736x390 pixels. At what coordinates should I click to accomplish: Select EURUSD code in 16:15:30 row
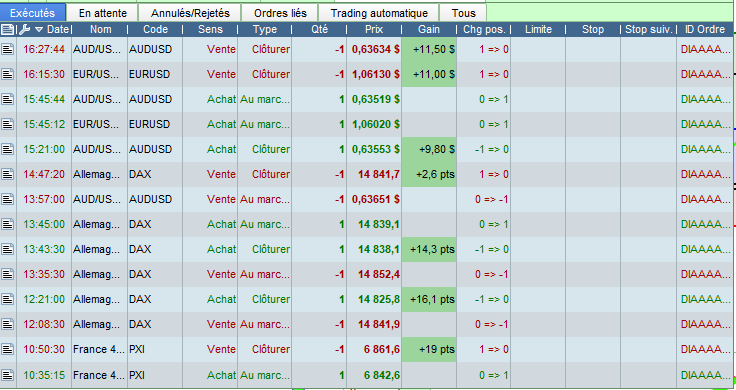coord(149,74)
